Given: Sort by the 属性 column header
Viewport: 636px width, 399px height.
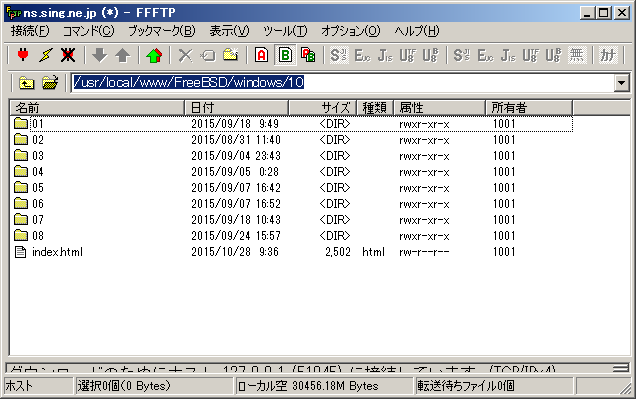Looking at the screenshot, I should pos(439,108).
